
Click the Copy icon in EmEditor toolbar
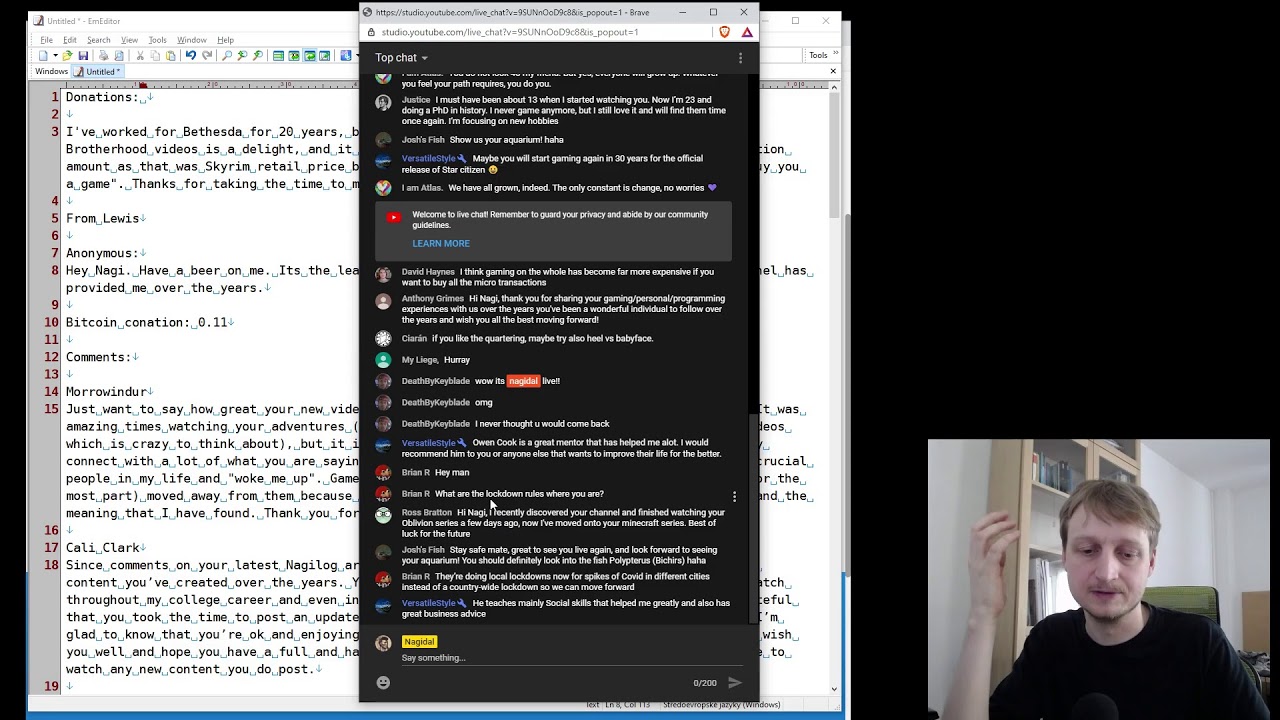156,56
